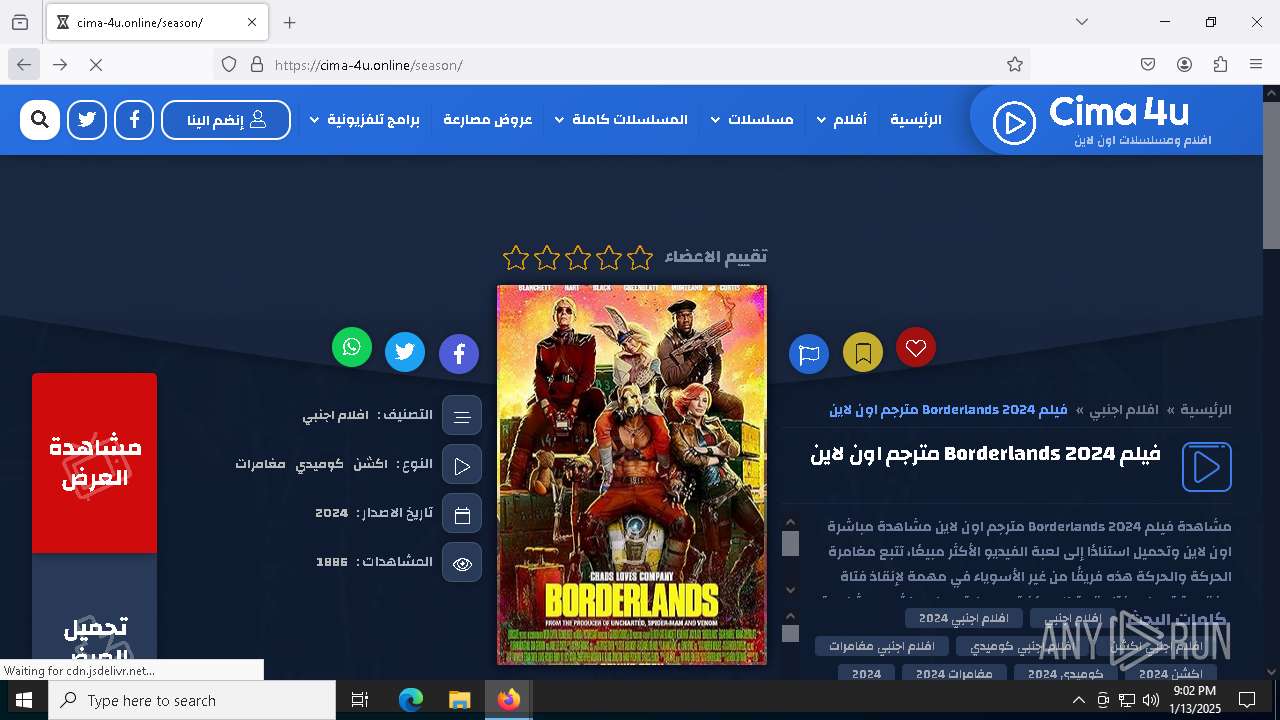Image resolution: width=1280 pixels, height=720 pixels.
Task: Open a new browser tab
Action: click(x=290, y=22)
